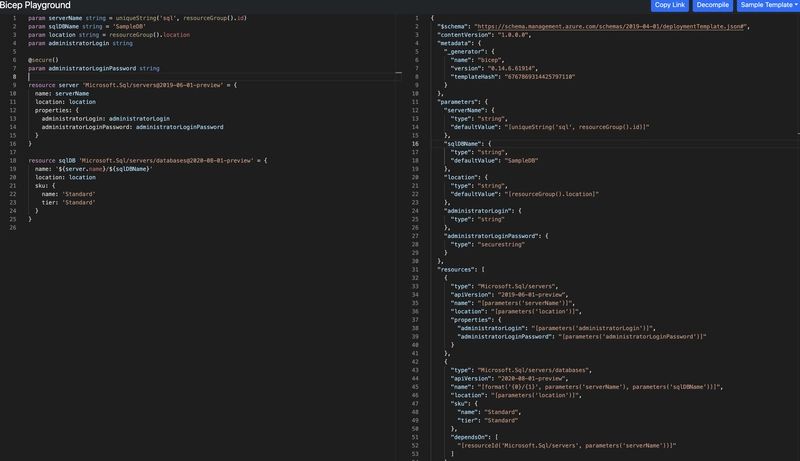
Task: Click the "defaultValue": "SampleDB" JSON line
Action: 494,161
